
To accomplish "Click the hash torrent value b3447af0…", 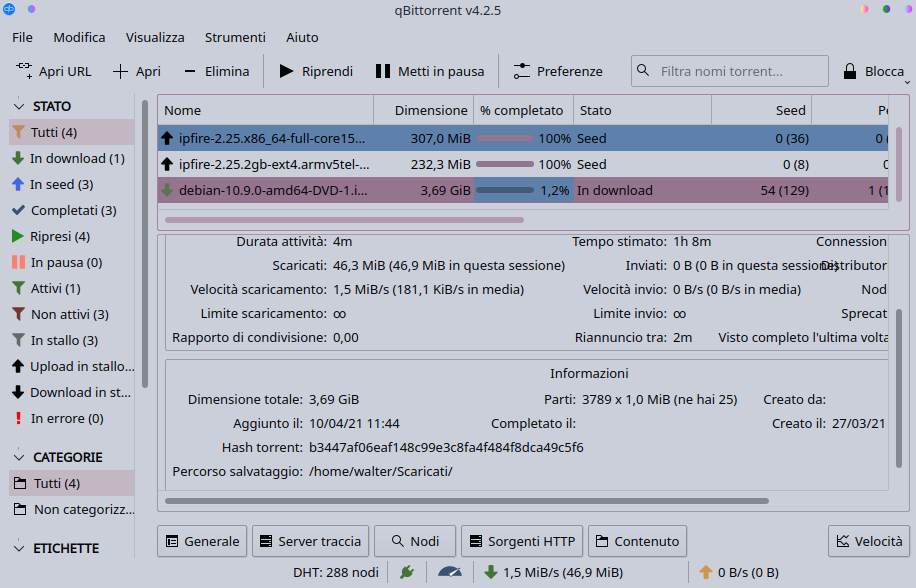I will [x=446, y=447].
